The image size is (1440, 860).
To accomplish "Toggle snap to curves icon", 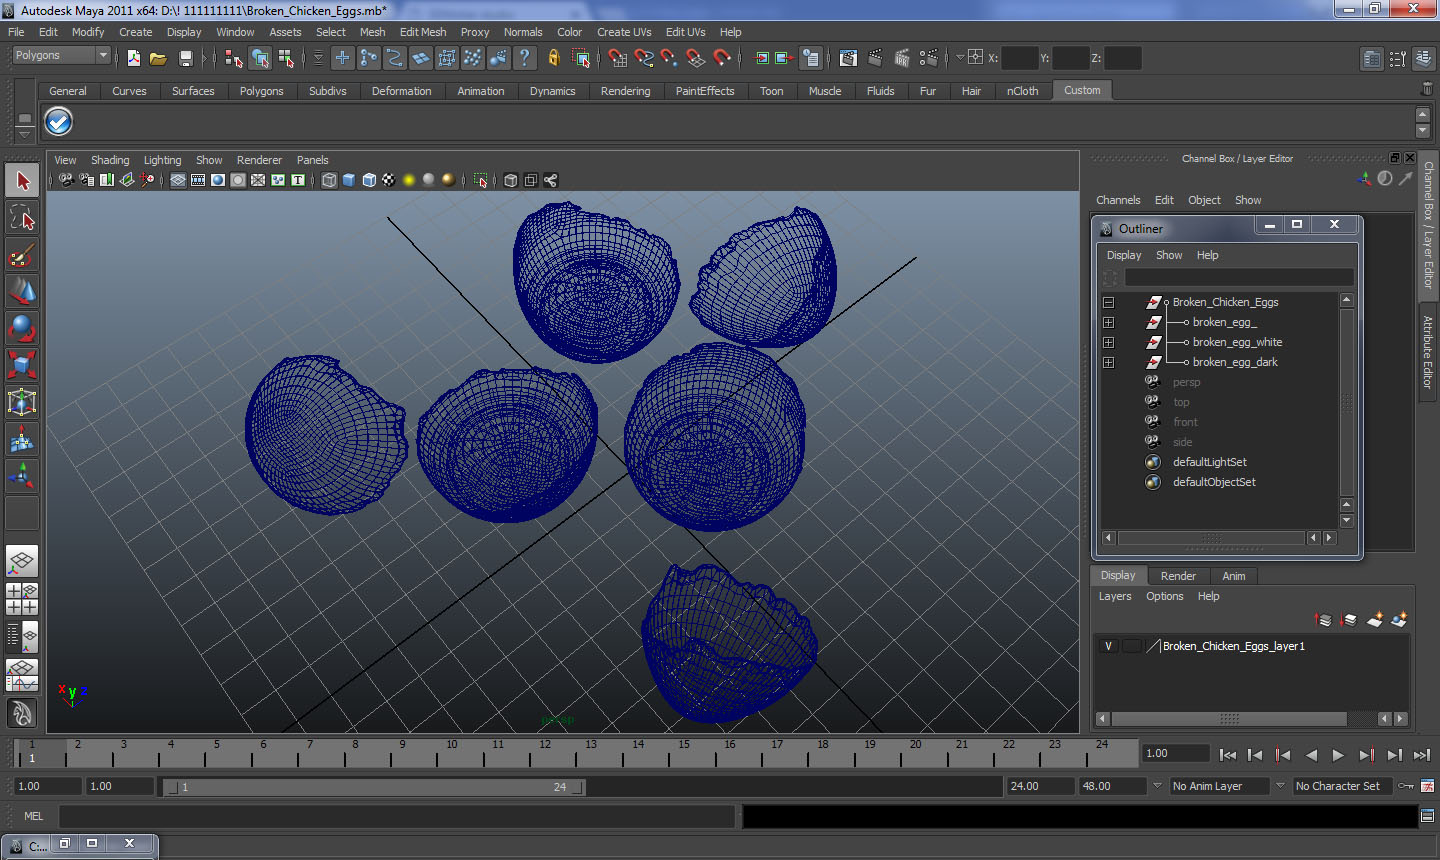I will tap(644, 58).
